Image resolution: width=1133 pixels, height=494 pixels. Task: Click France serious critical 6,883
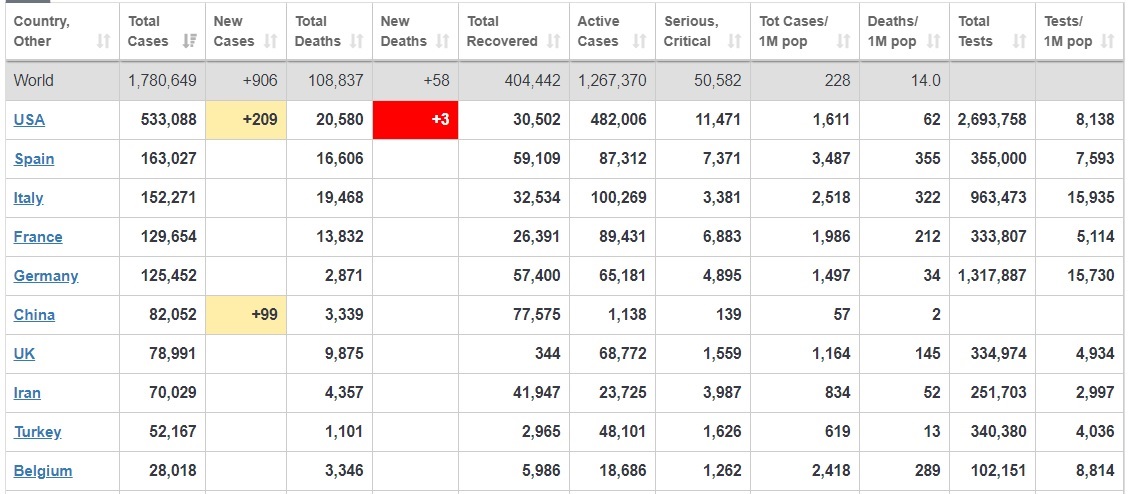[722, 236]
